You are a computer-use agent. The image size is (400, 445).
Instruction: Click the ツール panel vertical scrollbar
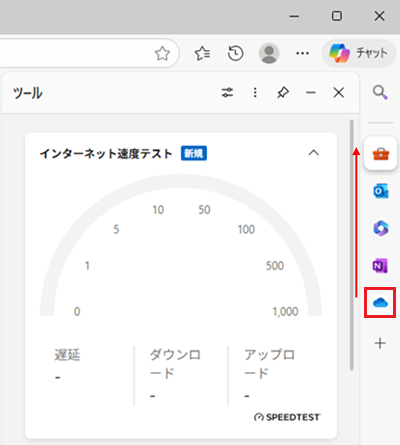click(351, 245)
